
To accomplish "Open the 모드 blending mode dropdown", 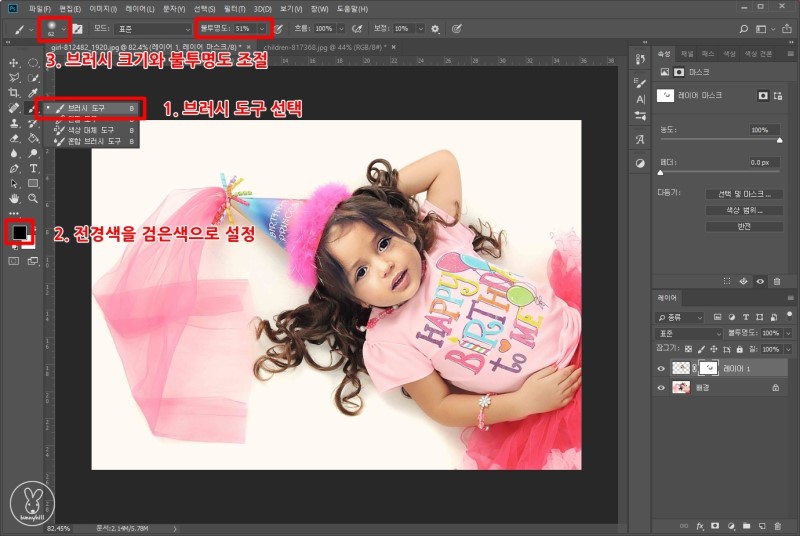I will point(155,29).
